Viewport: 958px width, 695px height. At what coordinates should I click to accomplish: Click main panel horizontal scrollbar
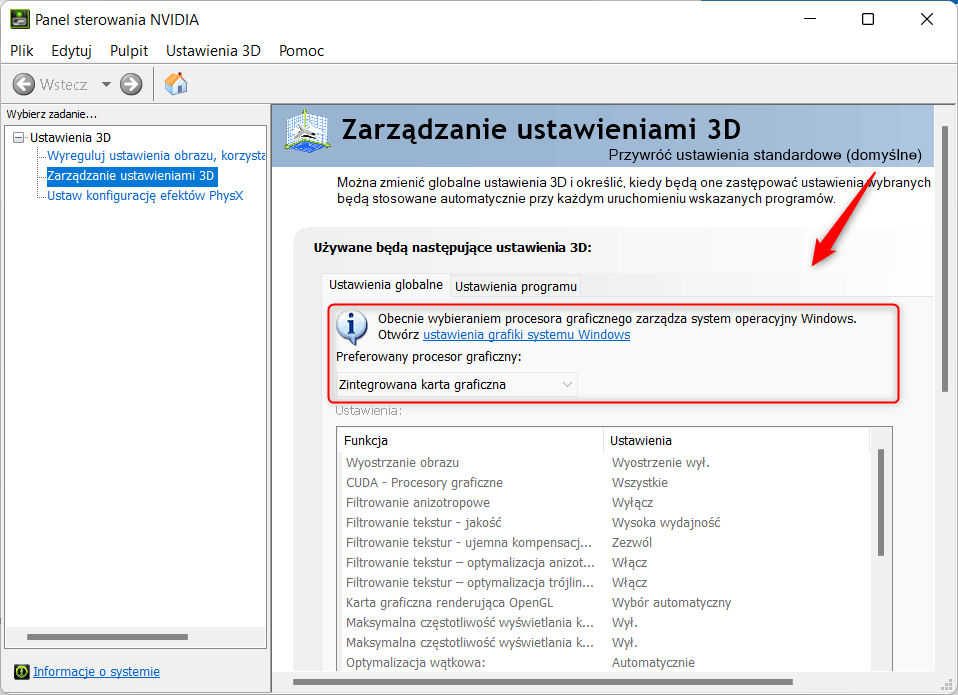tap(543, 682)
